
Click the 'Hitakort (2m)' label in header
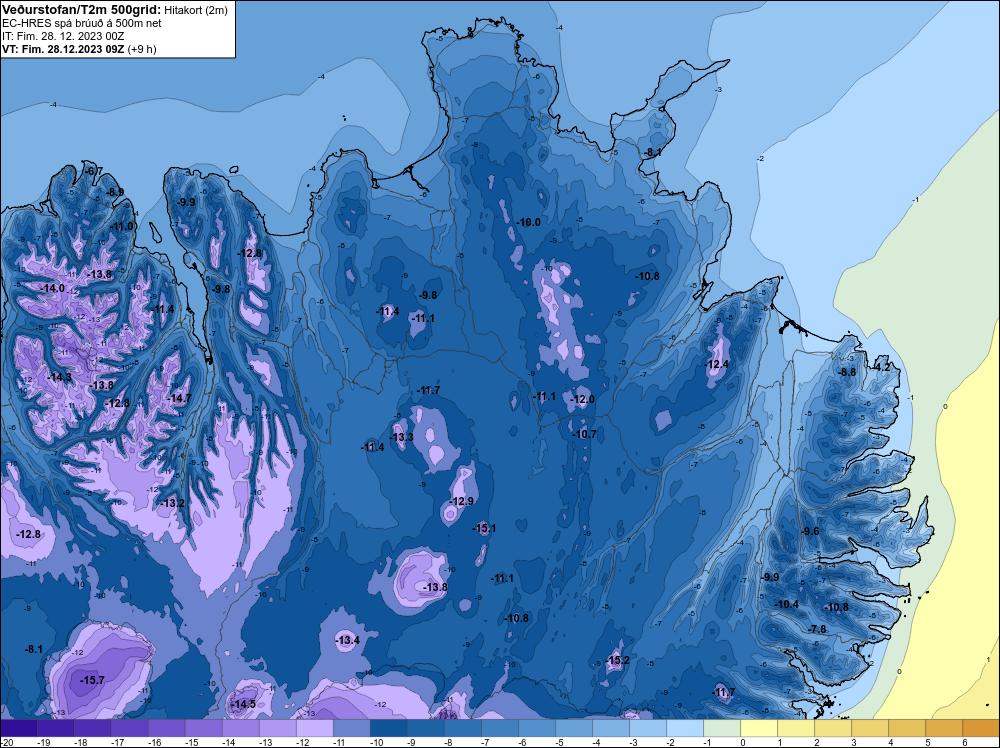pyautogui.click(x=195, y=10)
